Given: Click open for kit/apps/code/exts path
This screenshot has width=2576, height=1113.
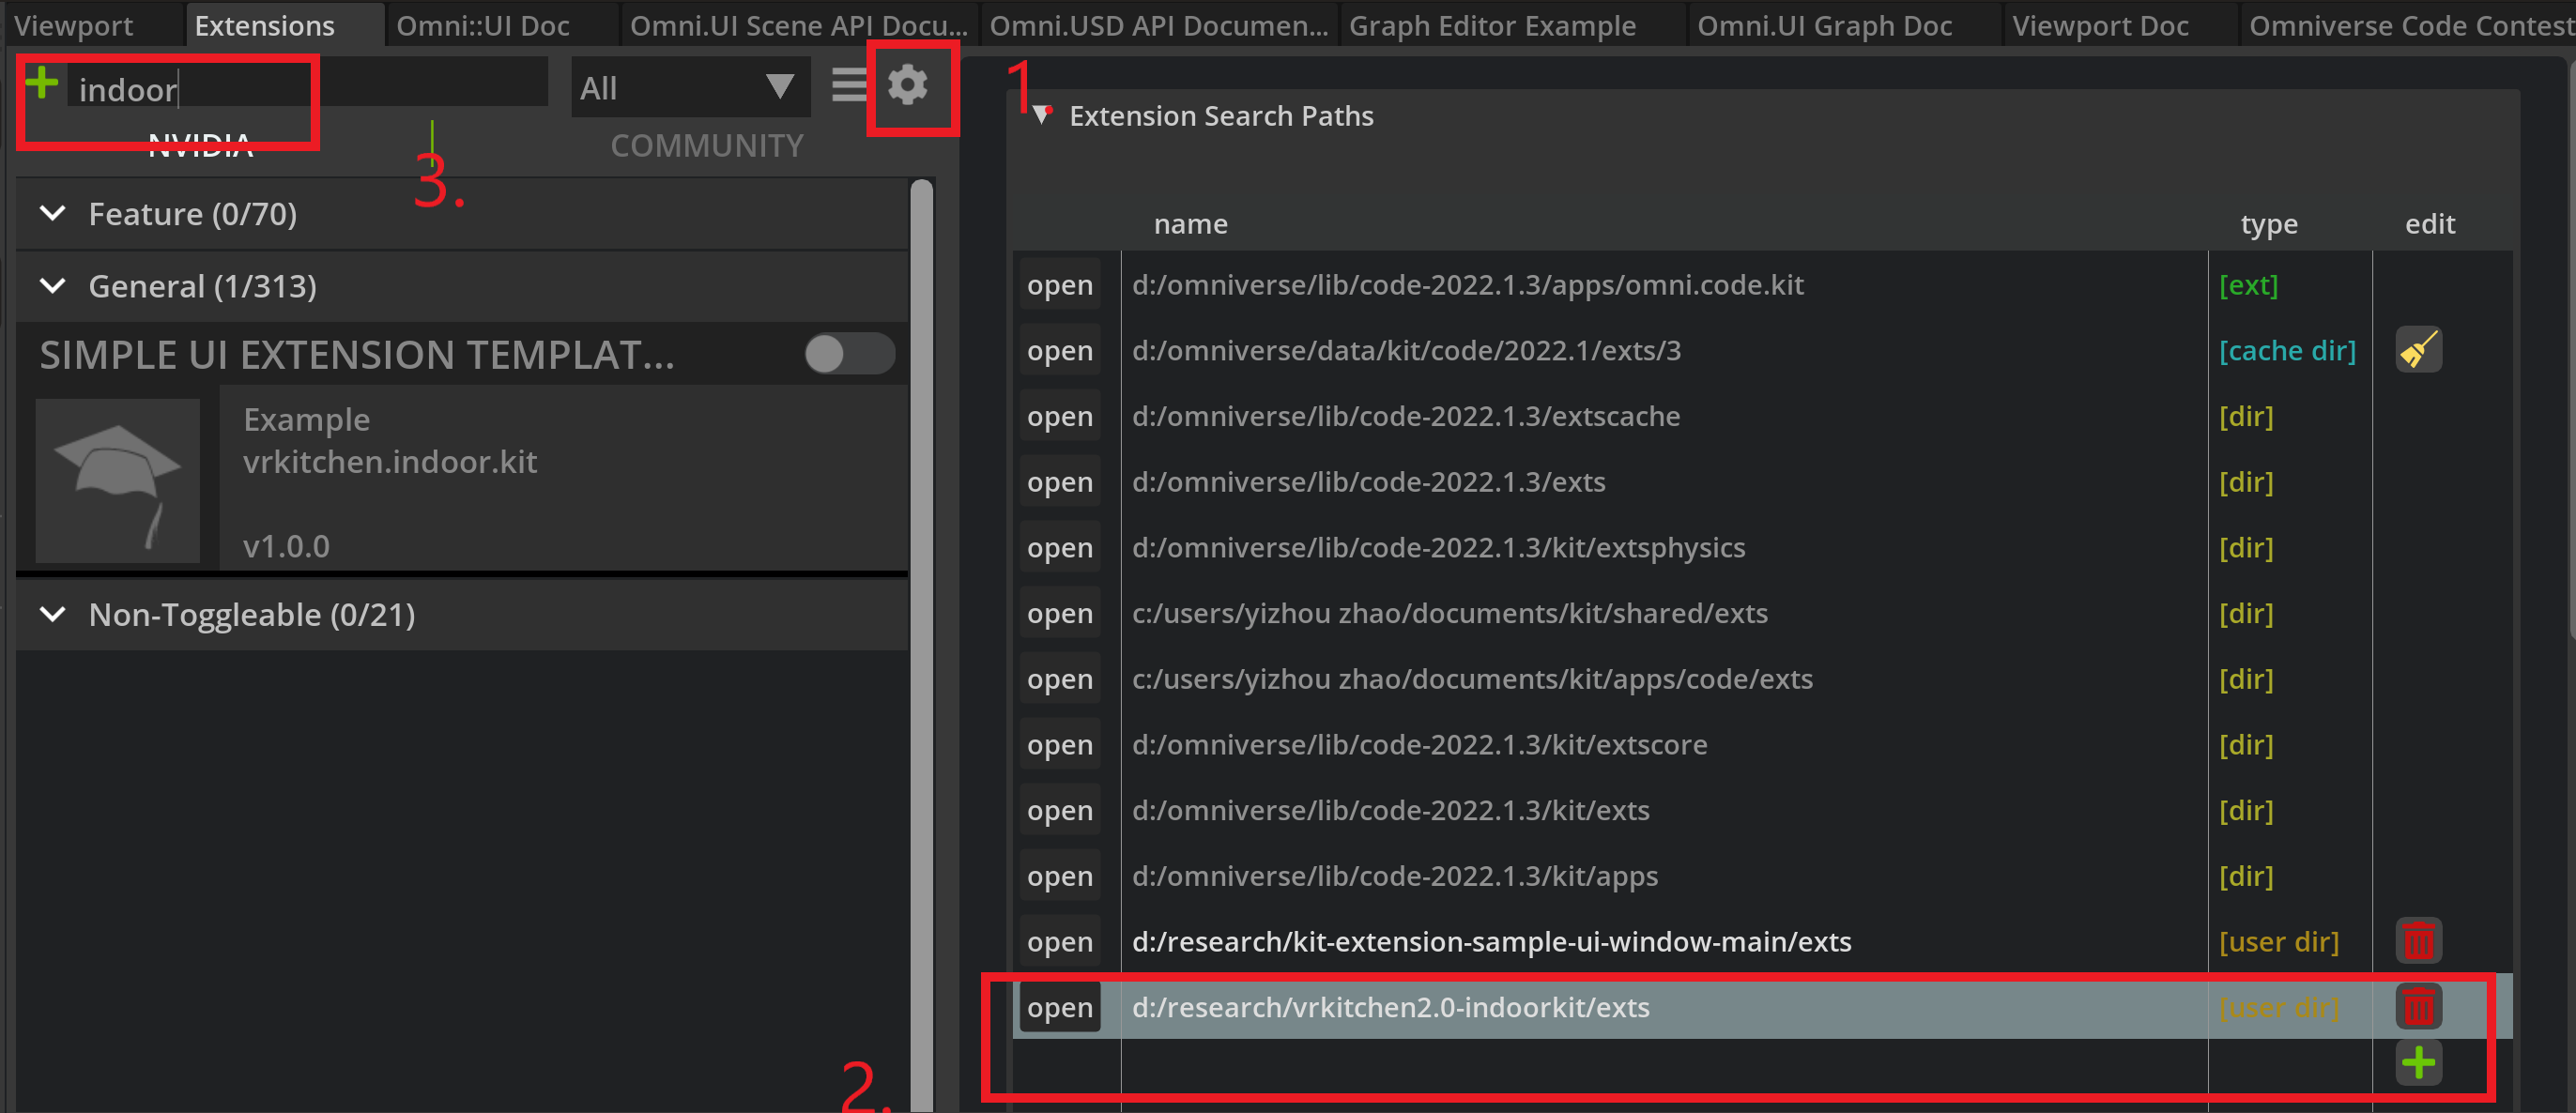Looking at the screenshot, I should 1060,679.
